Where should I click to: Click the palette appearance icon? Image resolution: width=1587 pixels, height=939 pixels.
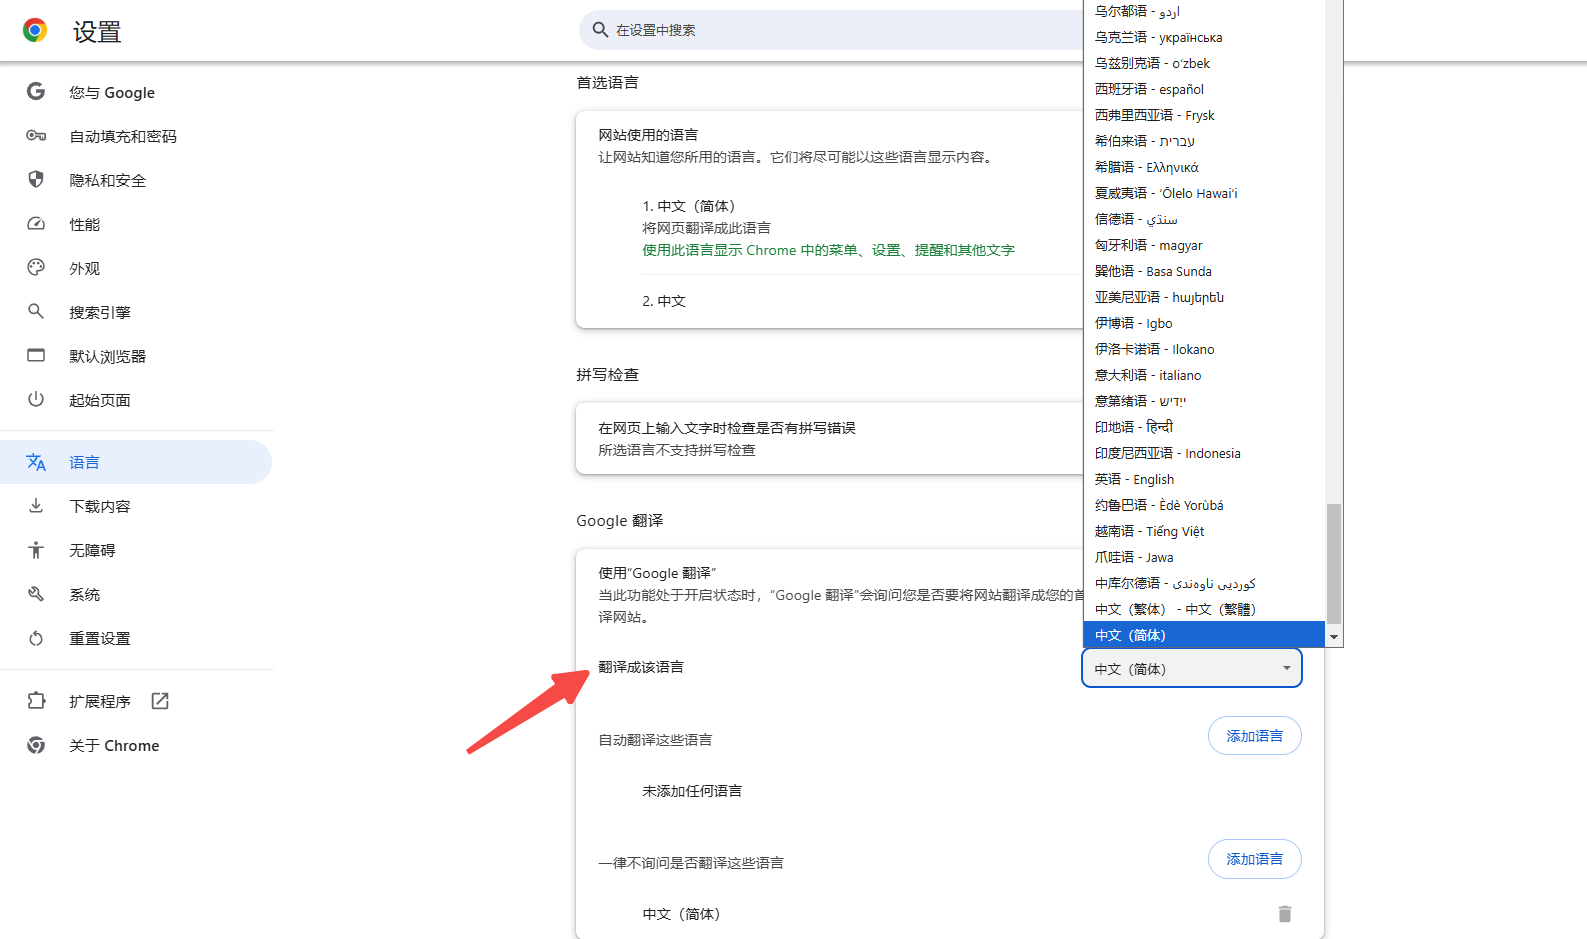click(x=36, y=268)
